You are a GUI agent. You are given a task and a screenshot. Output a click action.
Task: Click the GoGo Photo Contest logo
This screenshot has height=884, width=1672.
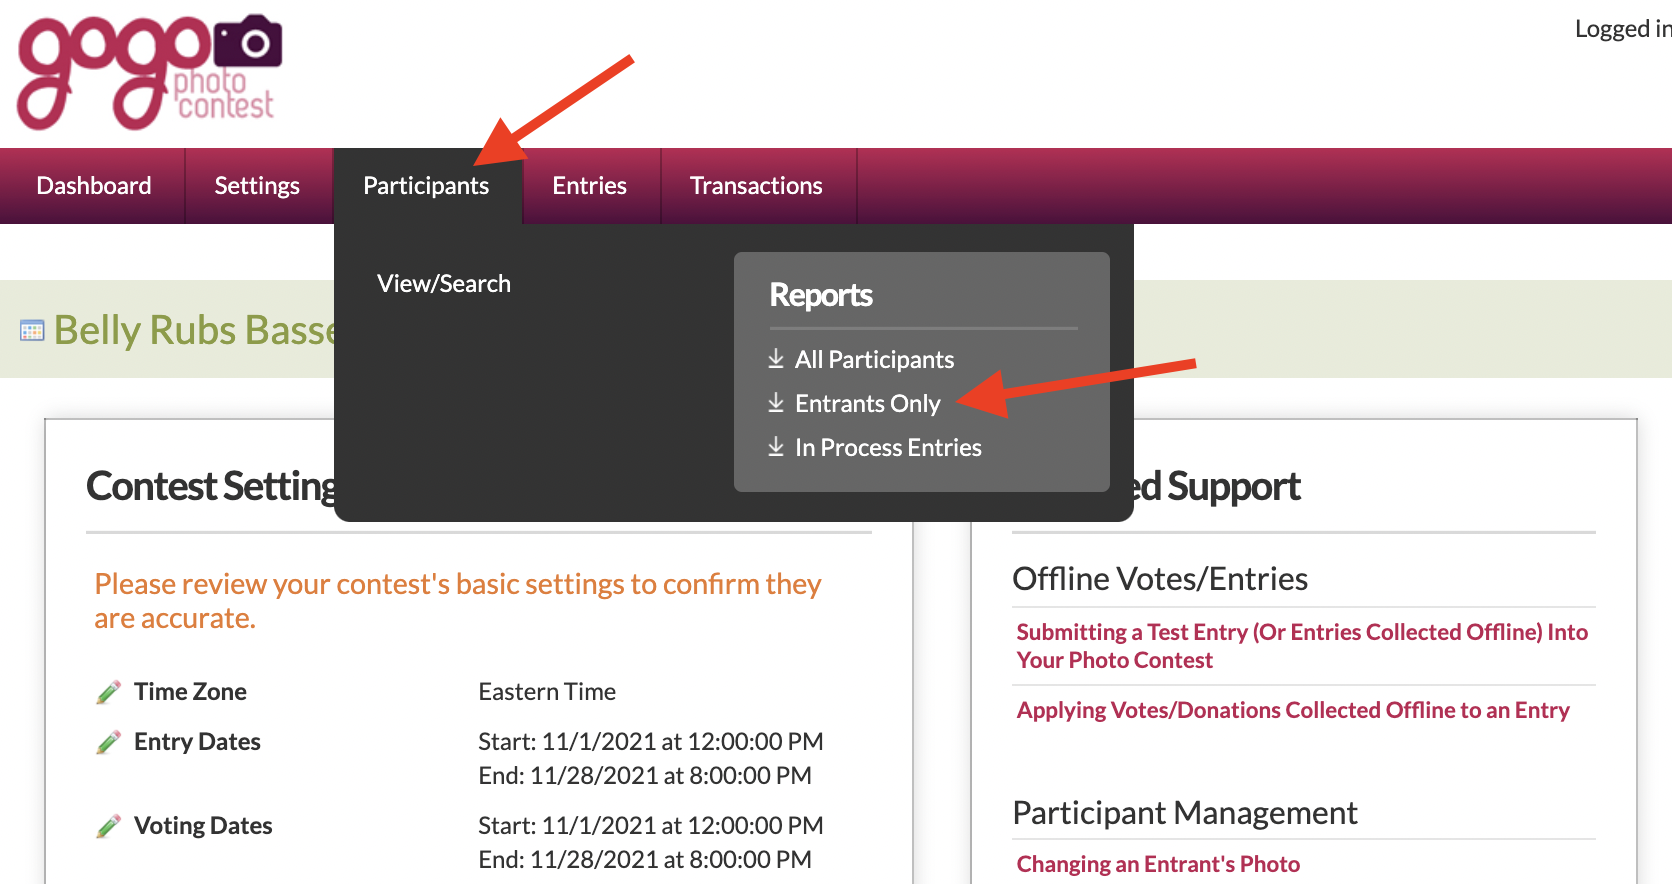[150, 72]
